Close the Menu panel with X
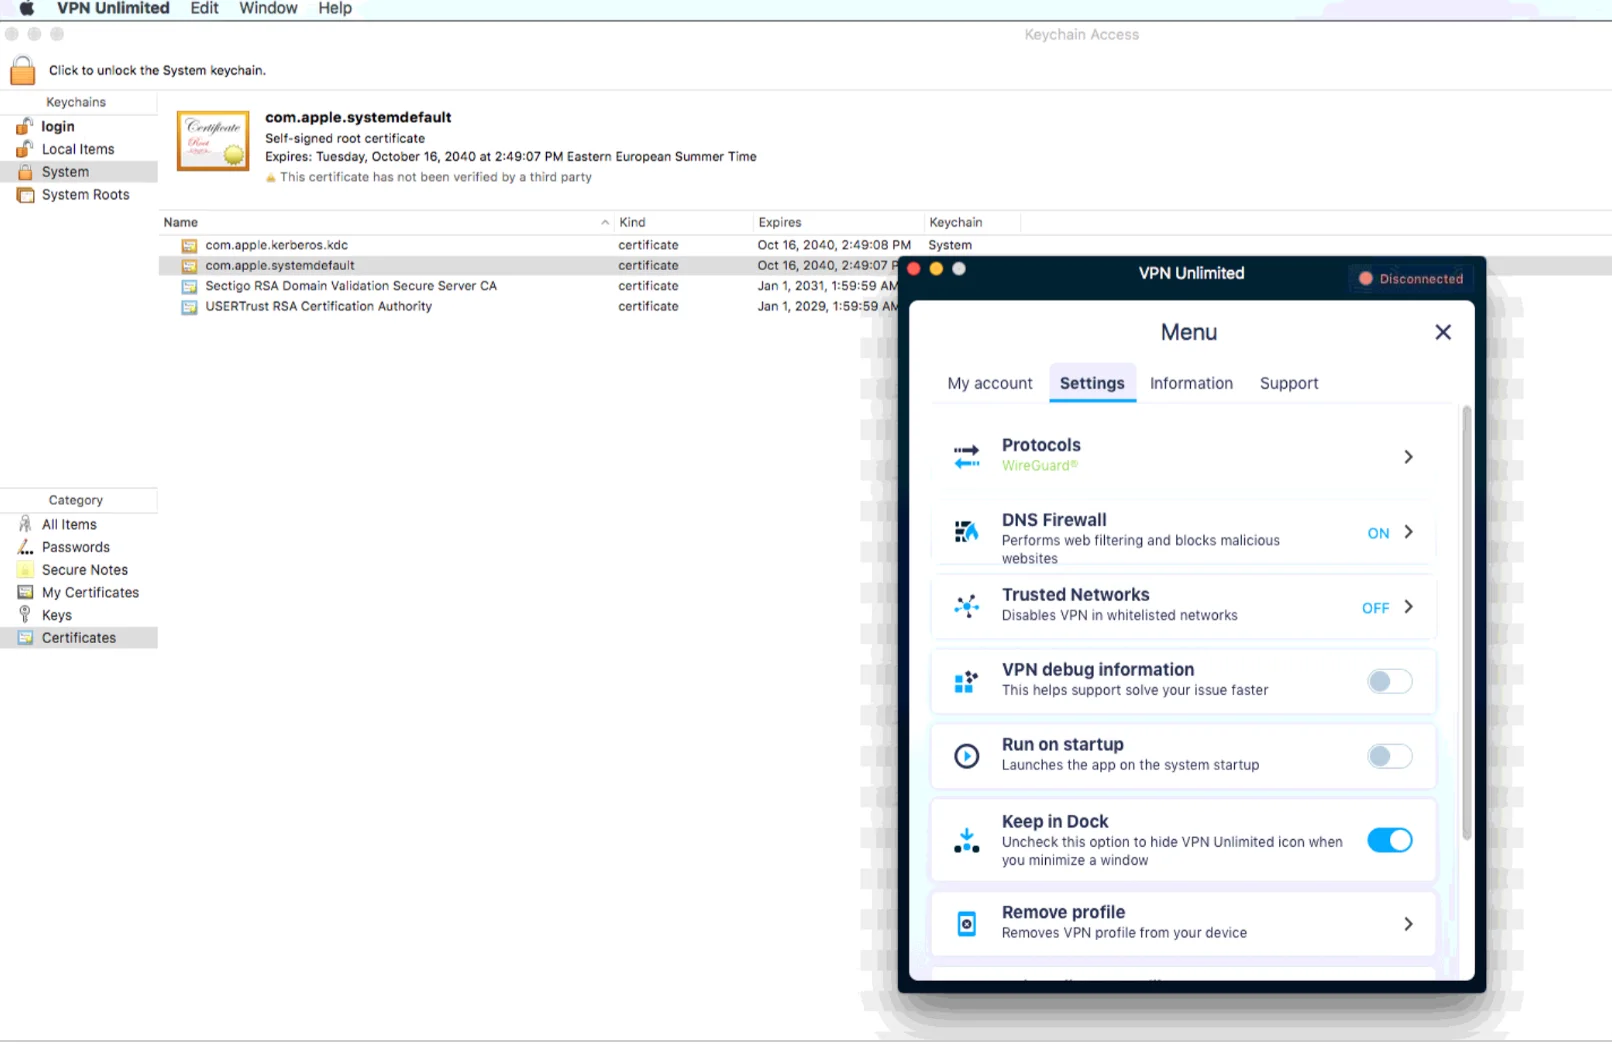This screenshot has width=1612, height=1044. [1442, 332]
